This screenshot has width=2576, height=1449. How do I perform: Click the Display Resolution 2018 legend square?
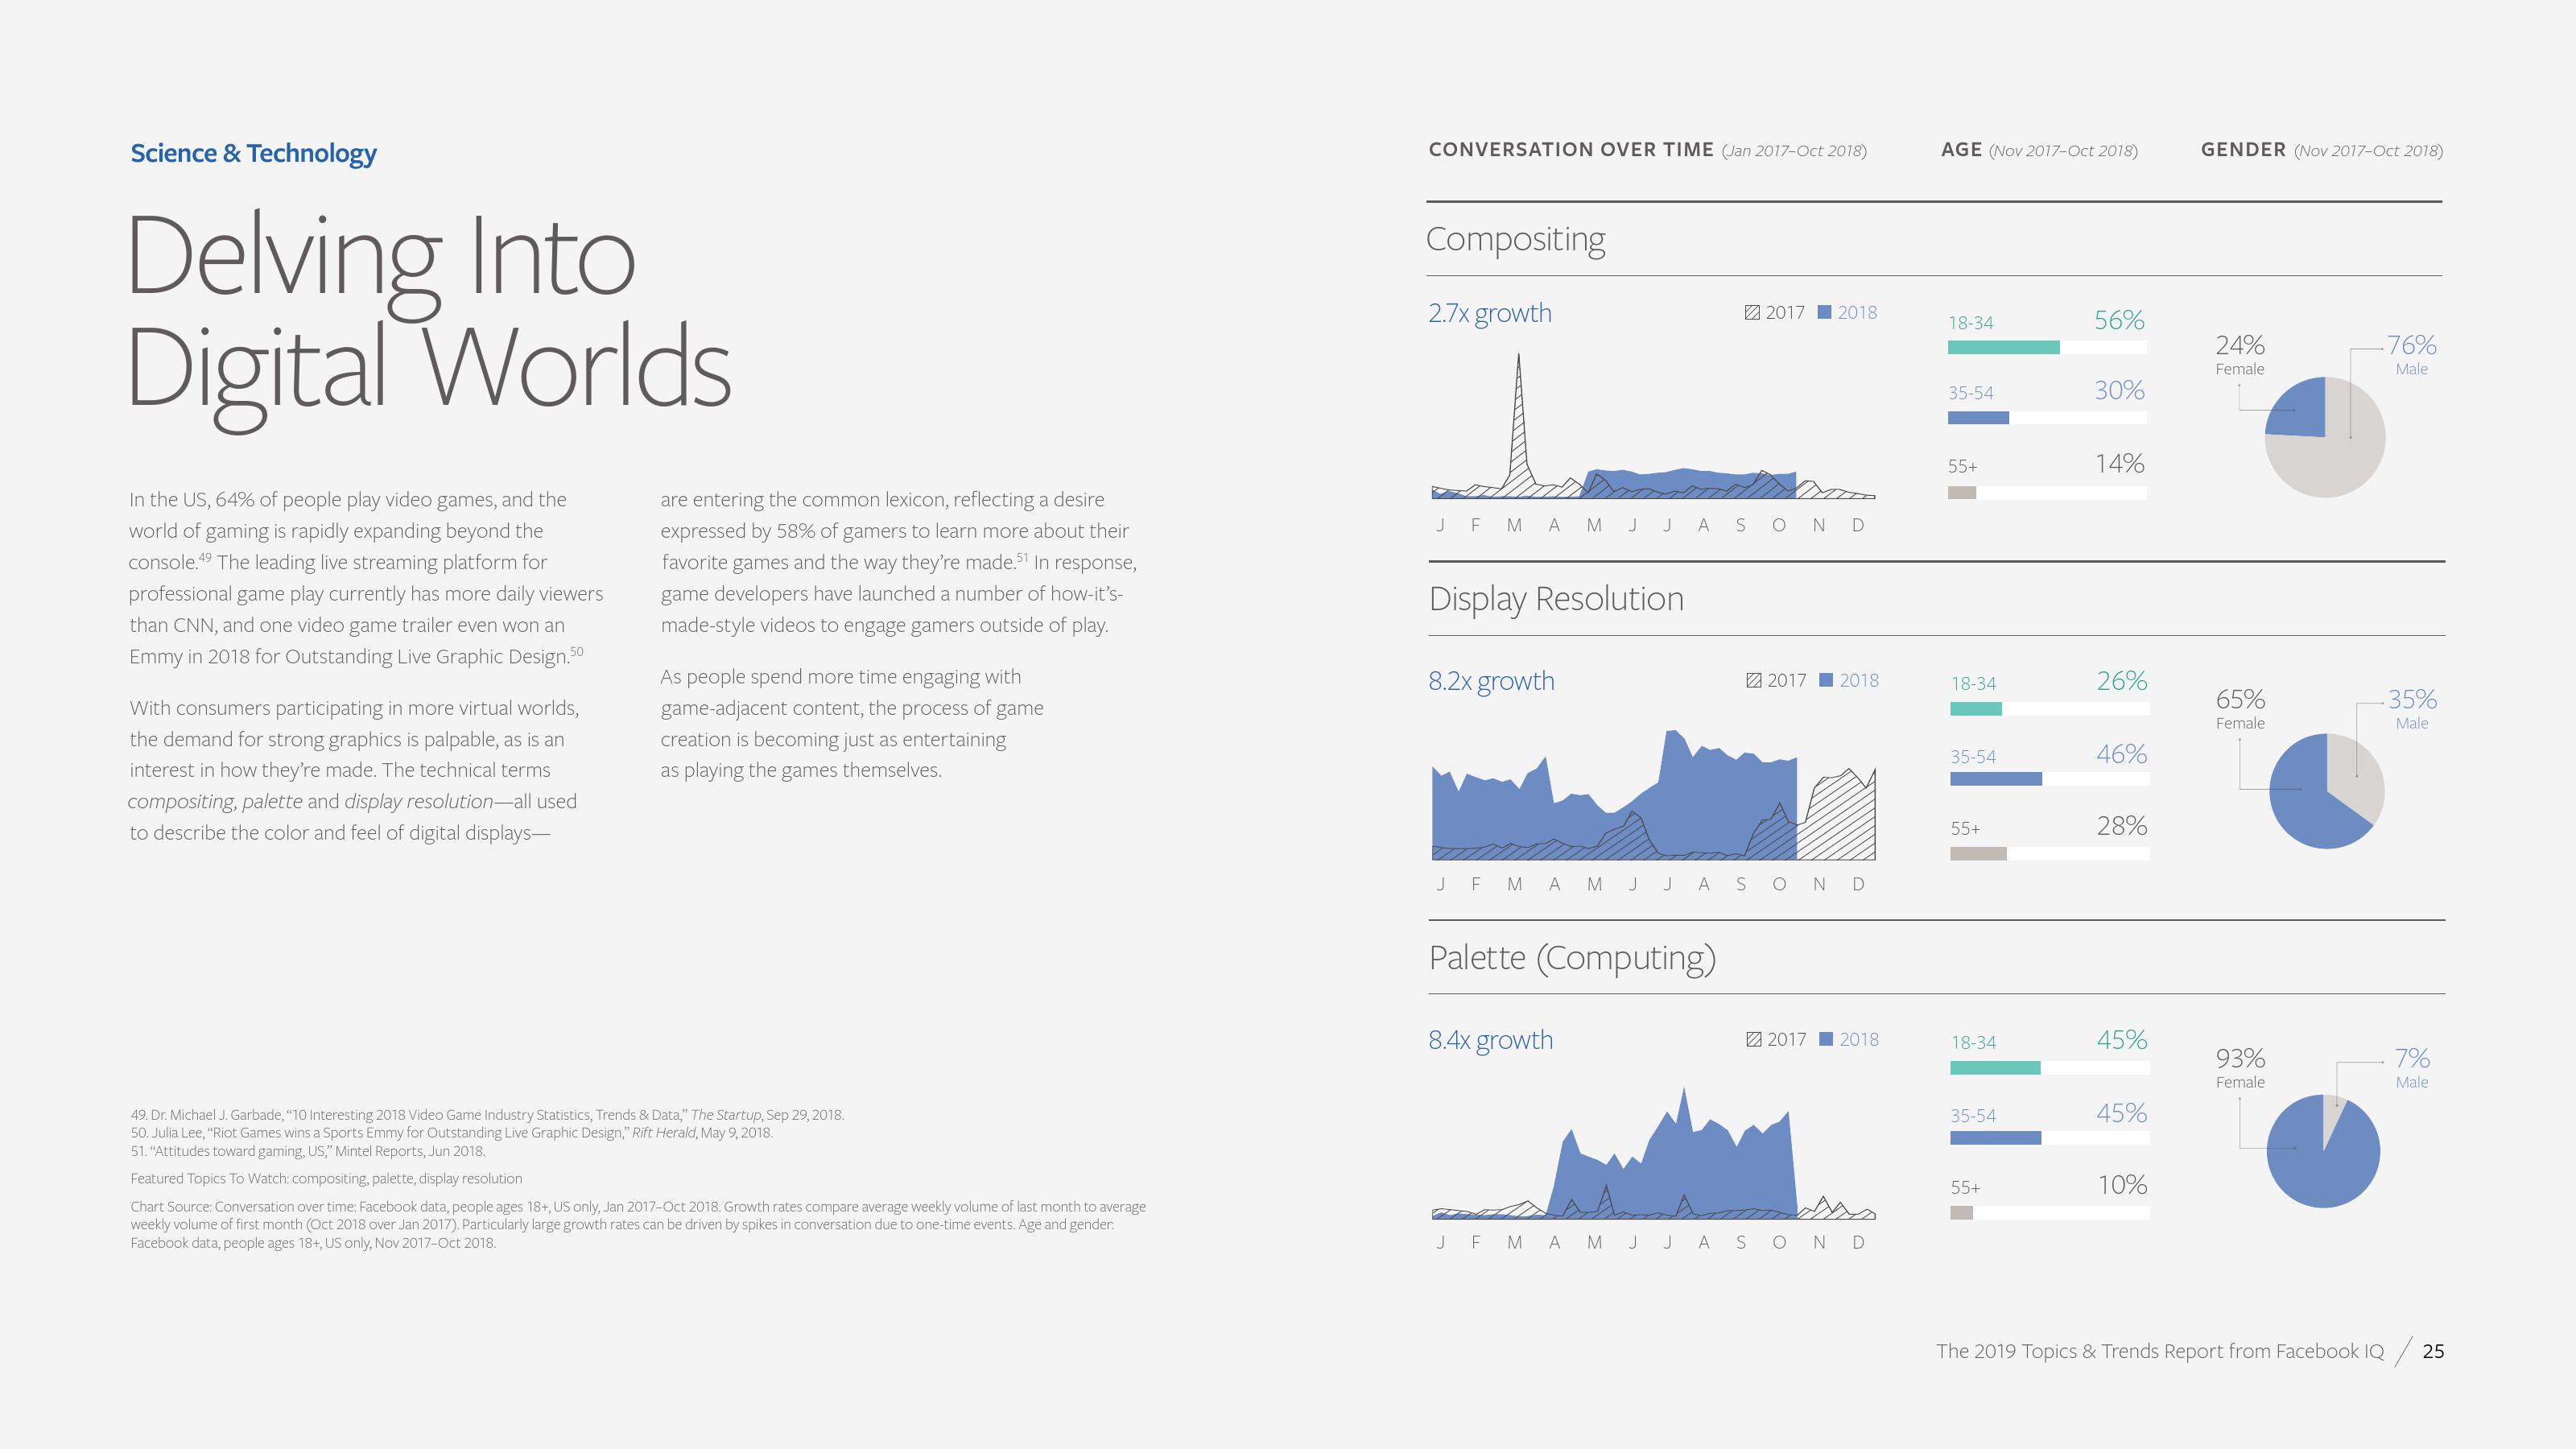pyautogui.click(x=1826, y=680)
